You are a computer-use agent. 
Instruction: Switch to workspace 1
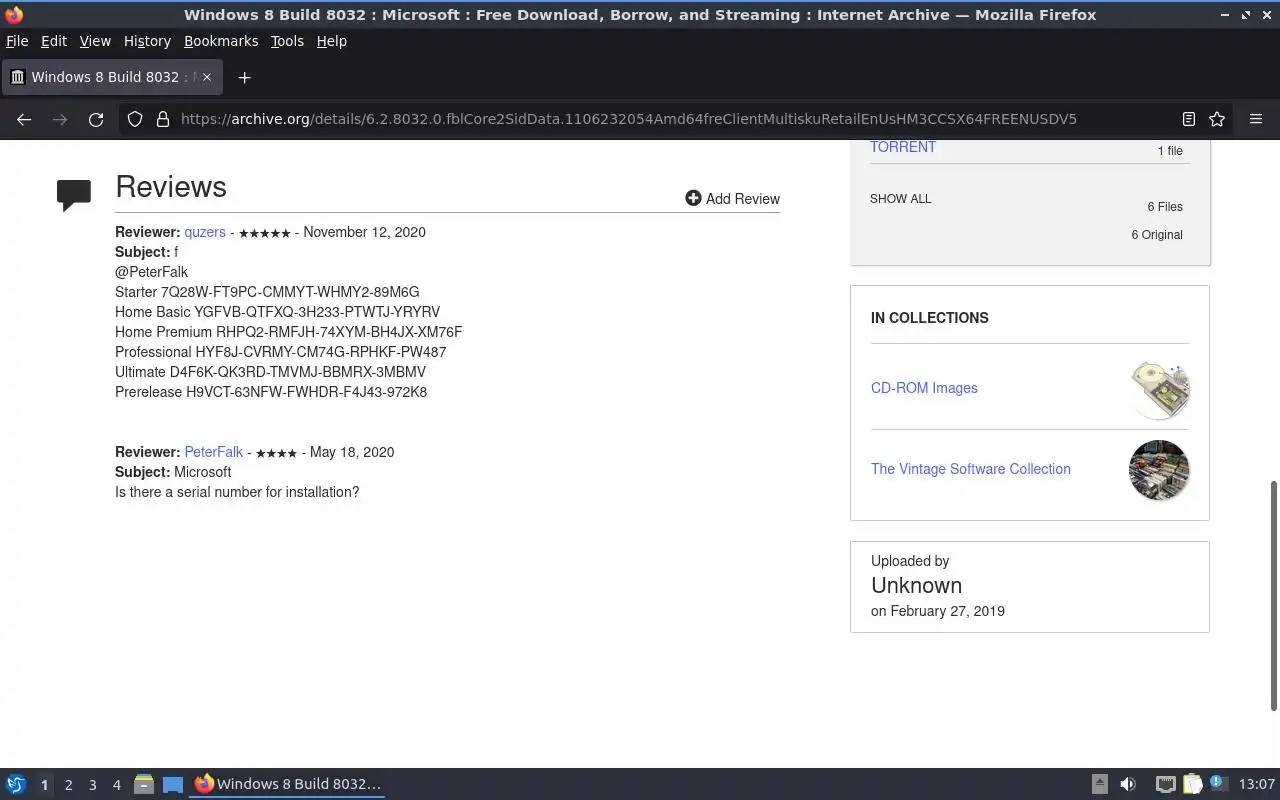pyautogui.click(x=44, y=785)
